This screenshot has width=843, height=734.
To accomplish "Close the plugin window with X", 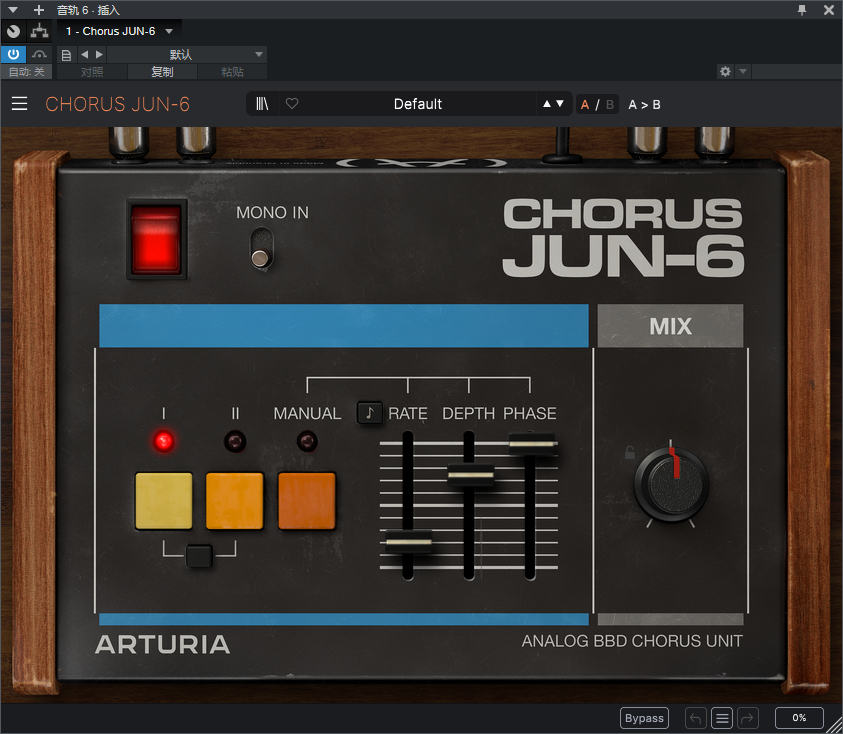I will pos(828,10).
